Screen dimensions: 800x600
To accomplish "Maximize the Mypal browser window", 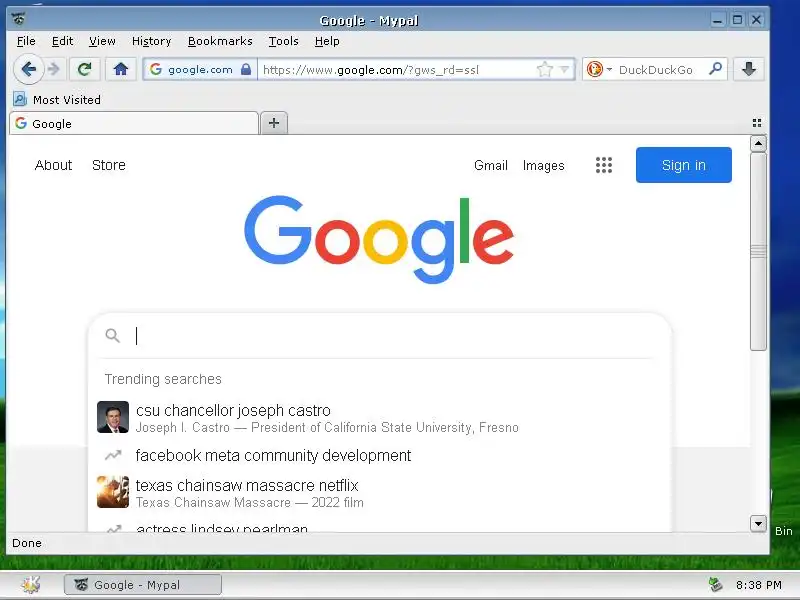I will [x=737, y=20].
